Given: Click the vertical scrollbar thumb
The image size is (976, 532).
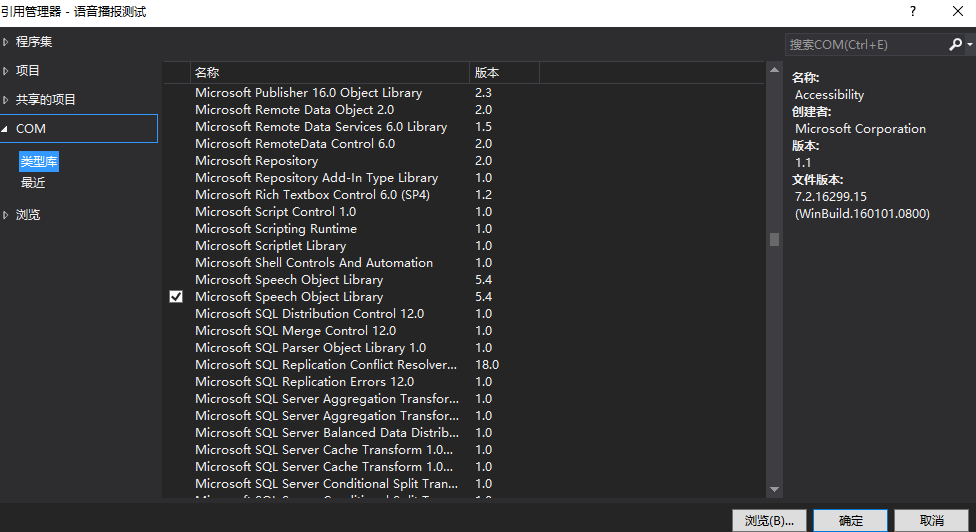Looking at the screenshot, I should point(774,240).
